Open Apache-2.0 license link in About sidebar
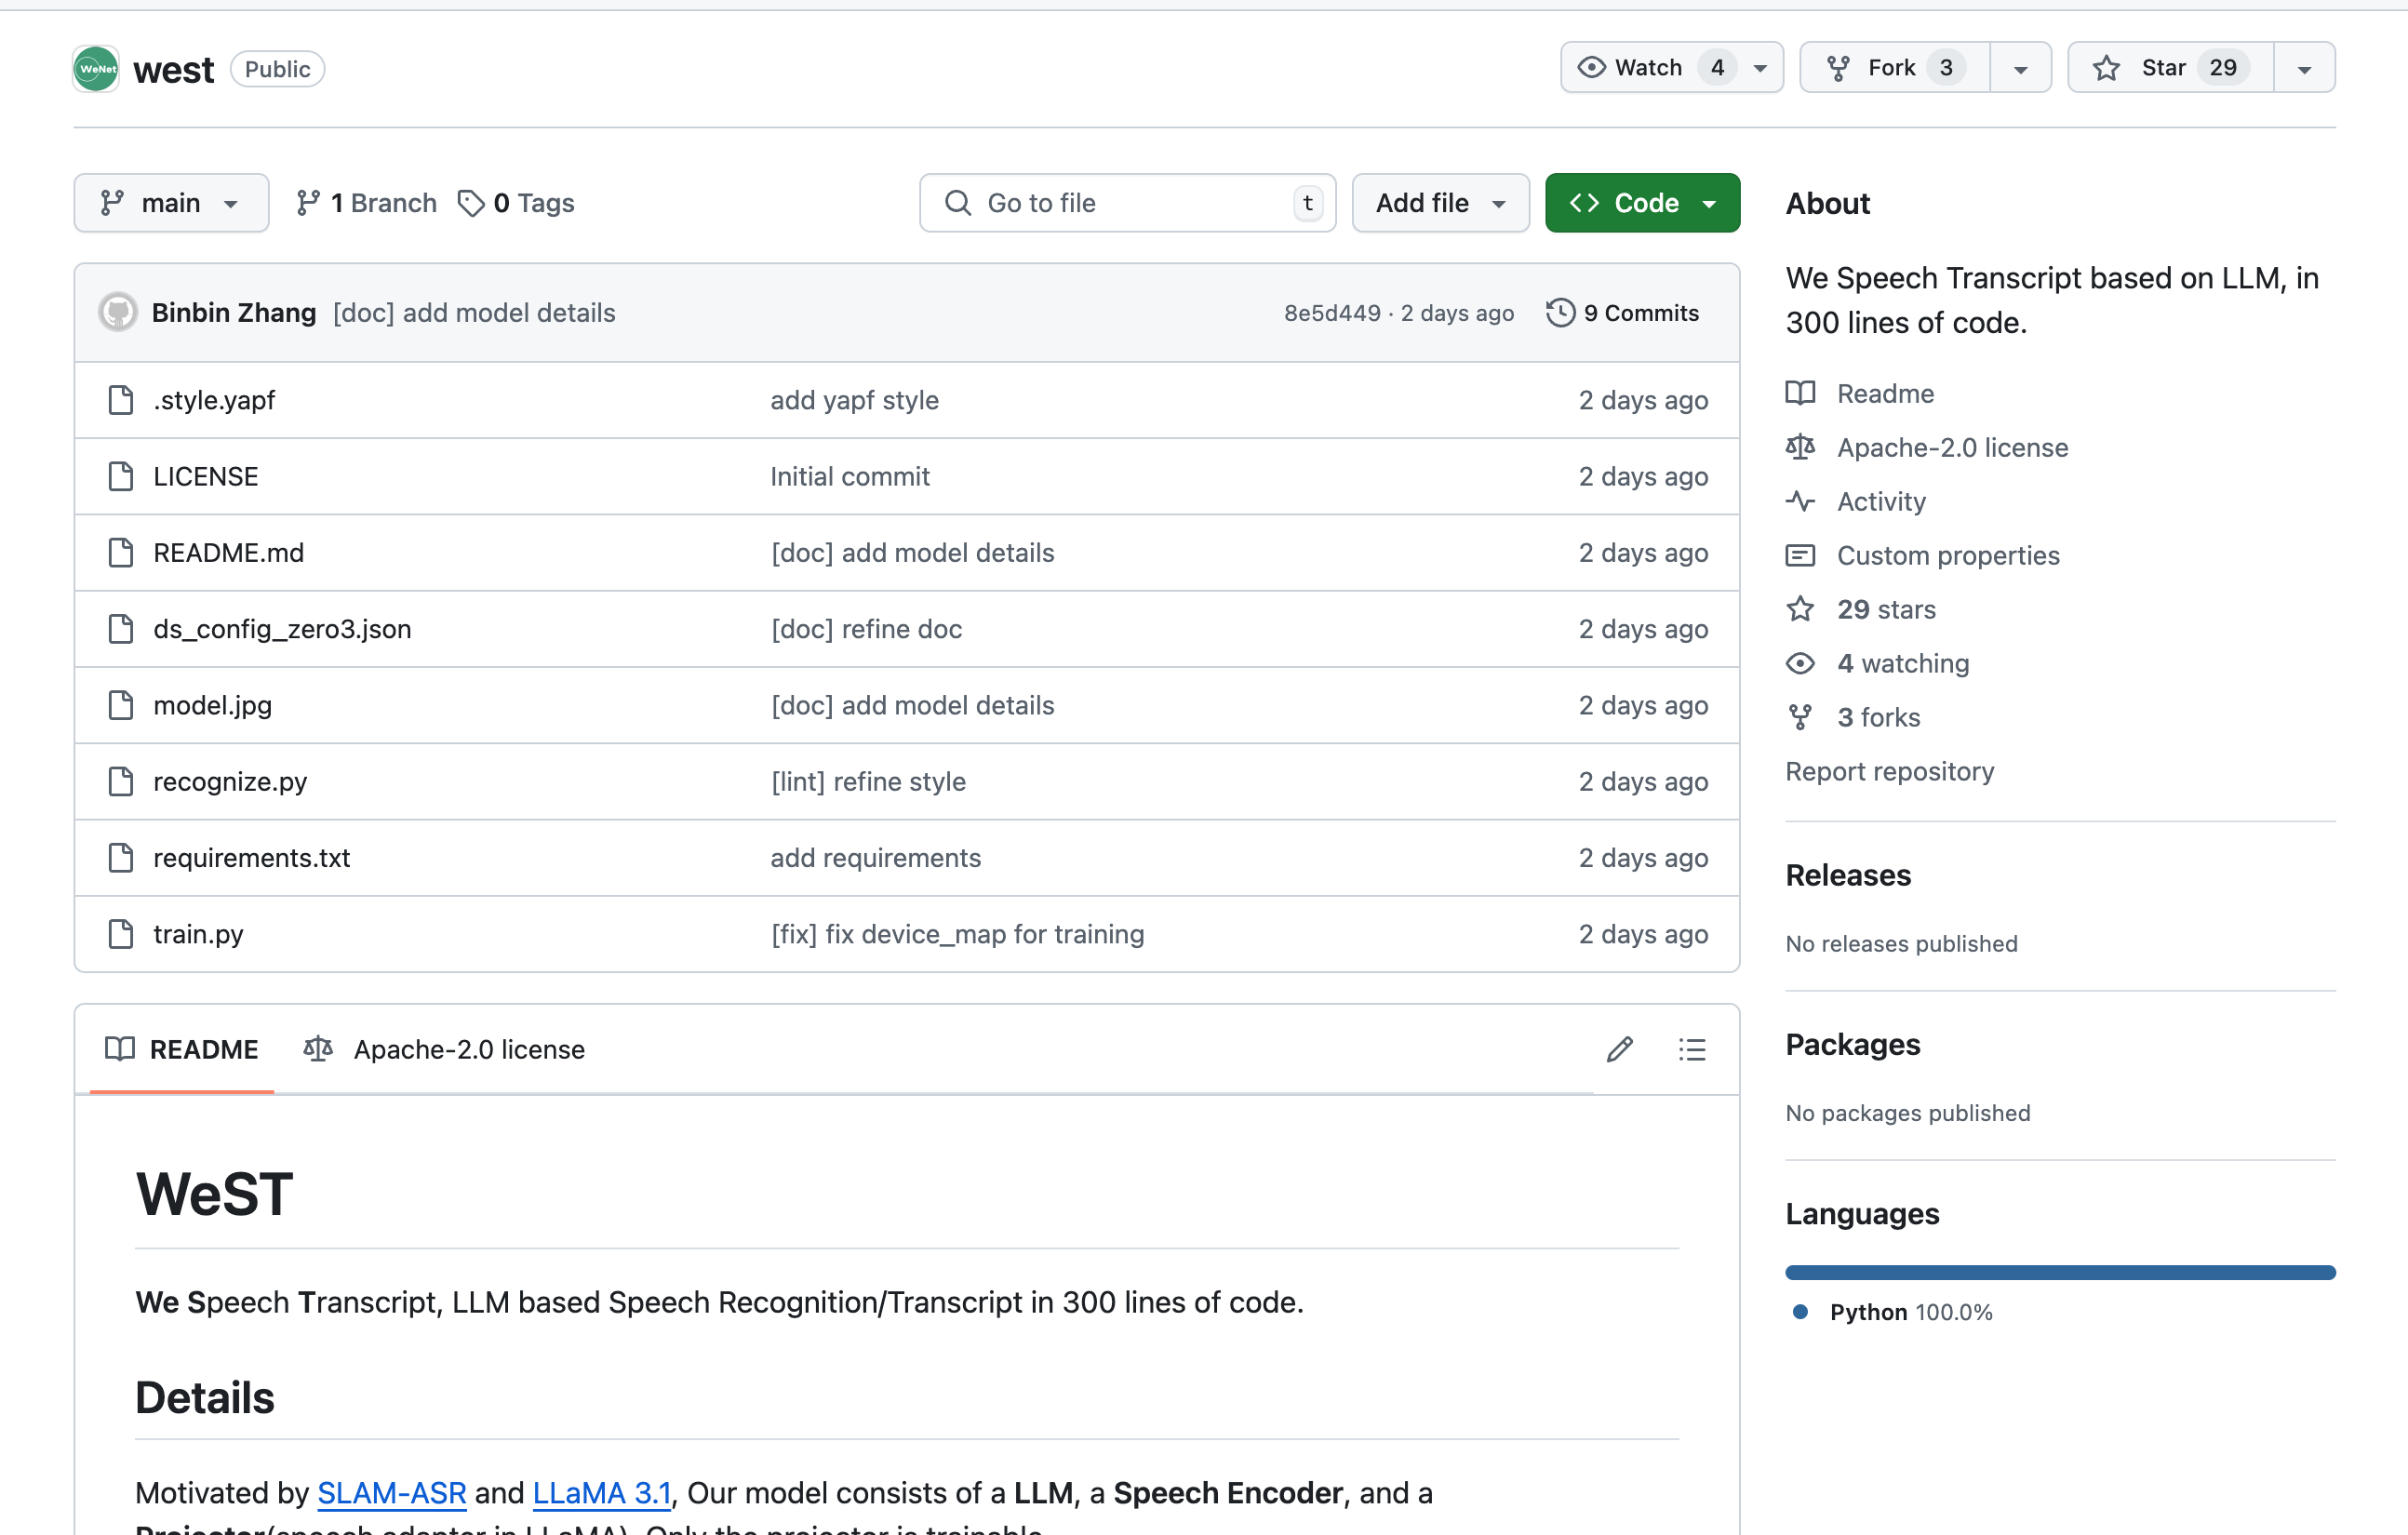This screenshot has width=2408, height=1535. (1927, 447)
